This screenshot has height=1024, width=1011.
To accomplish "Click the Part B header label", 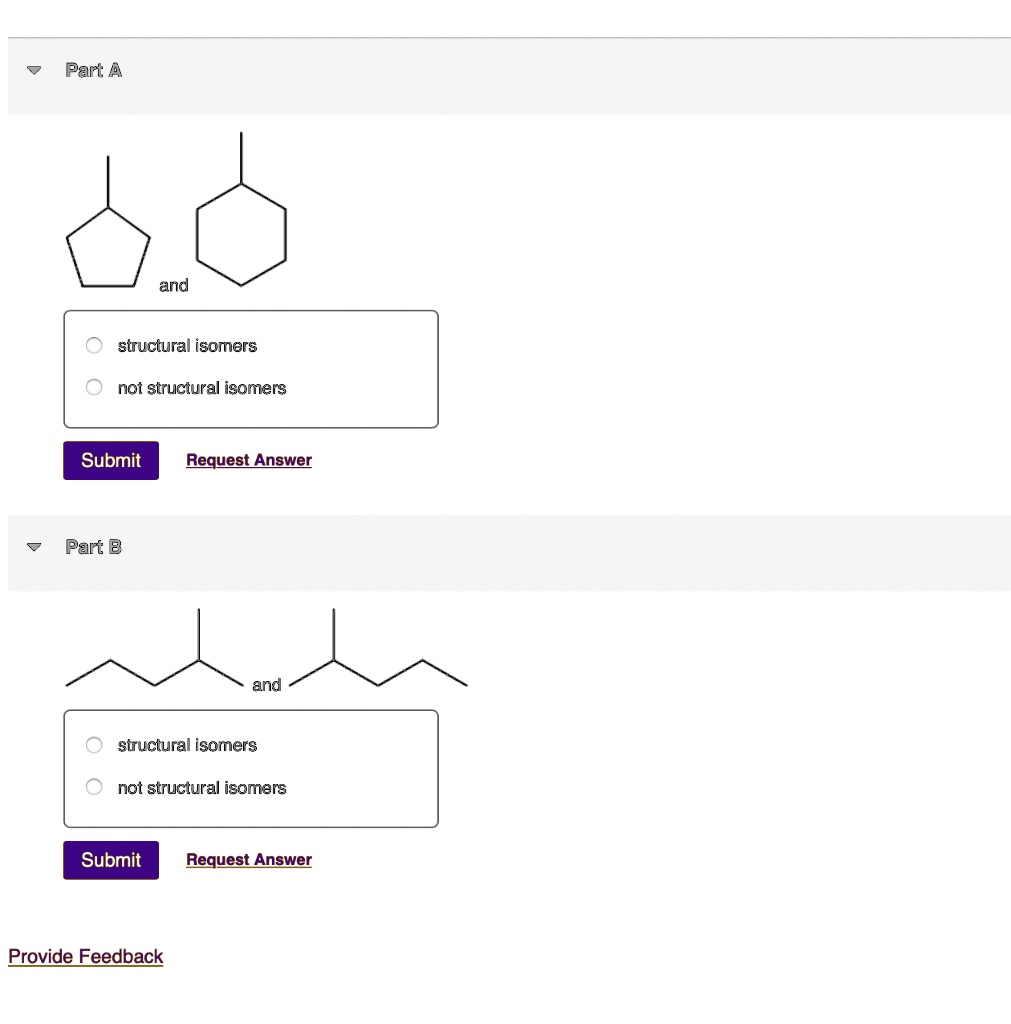I will 93,547.
